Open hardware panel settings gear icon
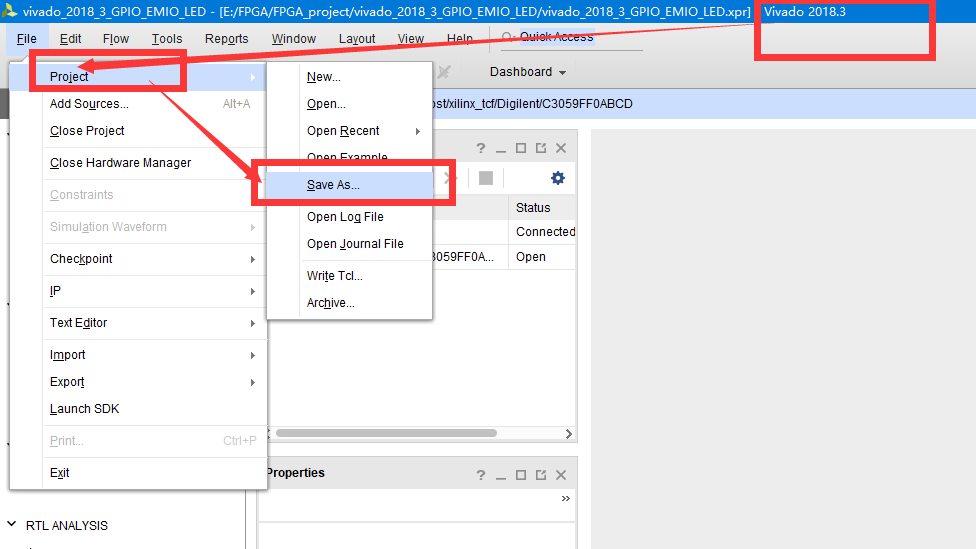This screenshot has height=549, width=976. pyautogui.click(x=558, y=178)
